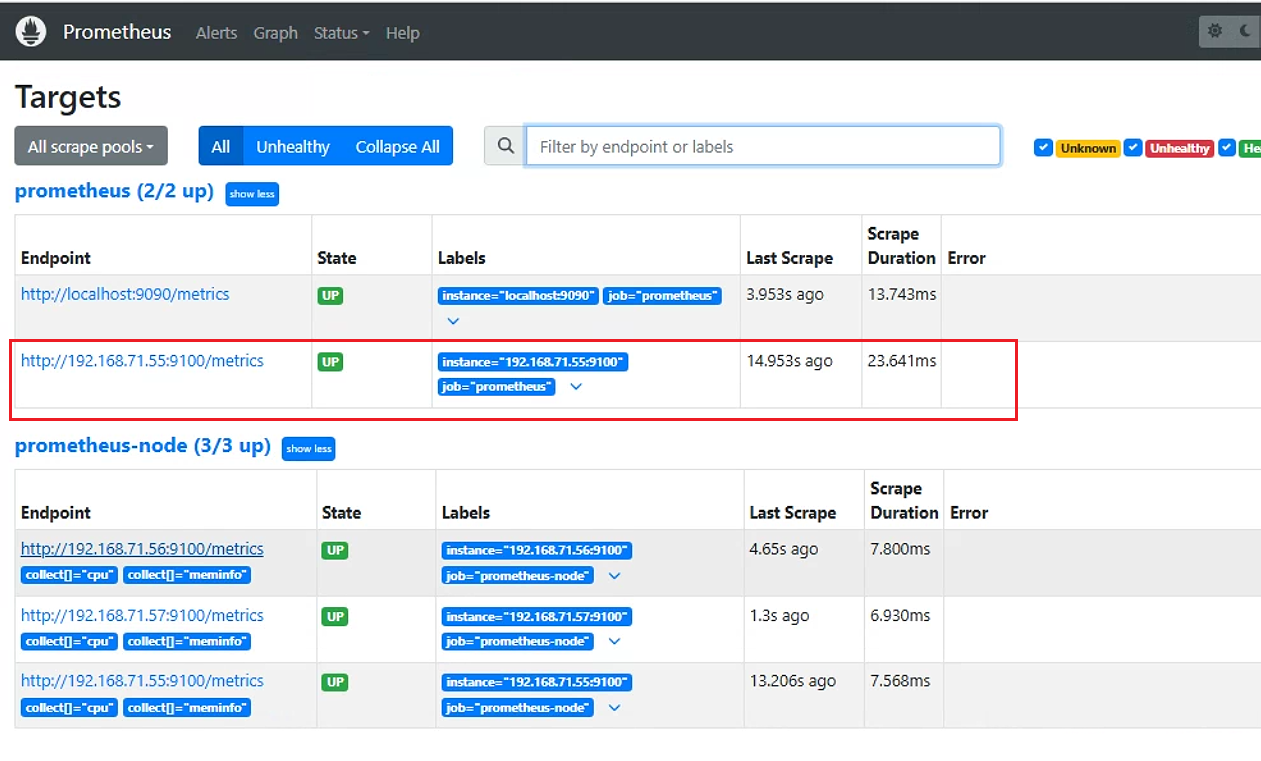Open theme settings gear icon
Screen dimensions: 1261x761
(x=1215, y=31)
